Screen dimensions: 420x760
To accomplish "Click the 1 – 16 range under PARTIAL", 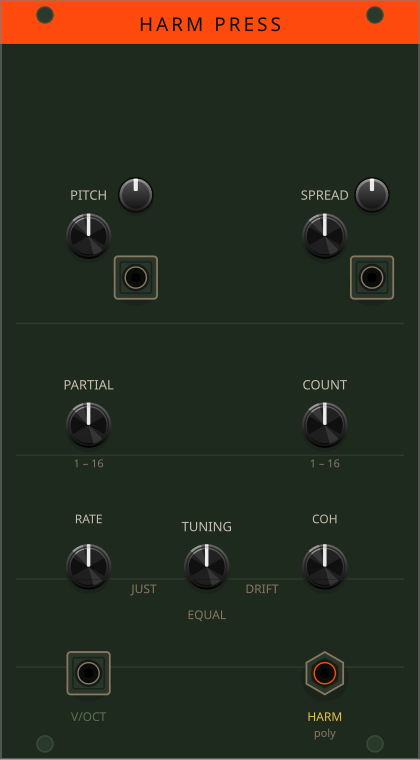I will click(89, 463).
